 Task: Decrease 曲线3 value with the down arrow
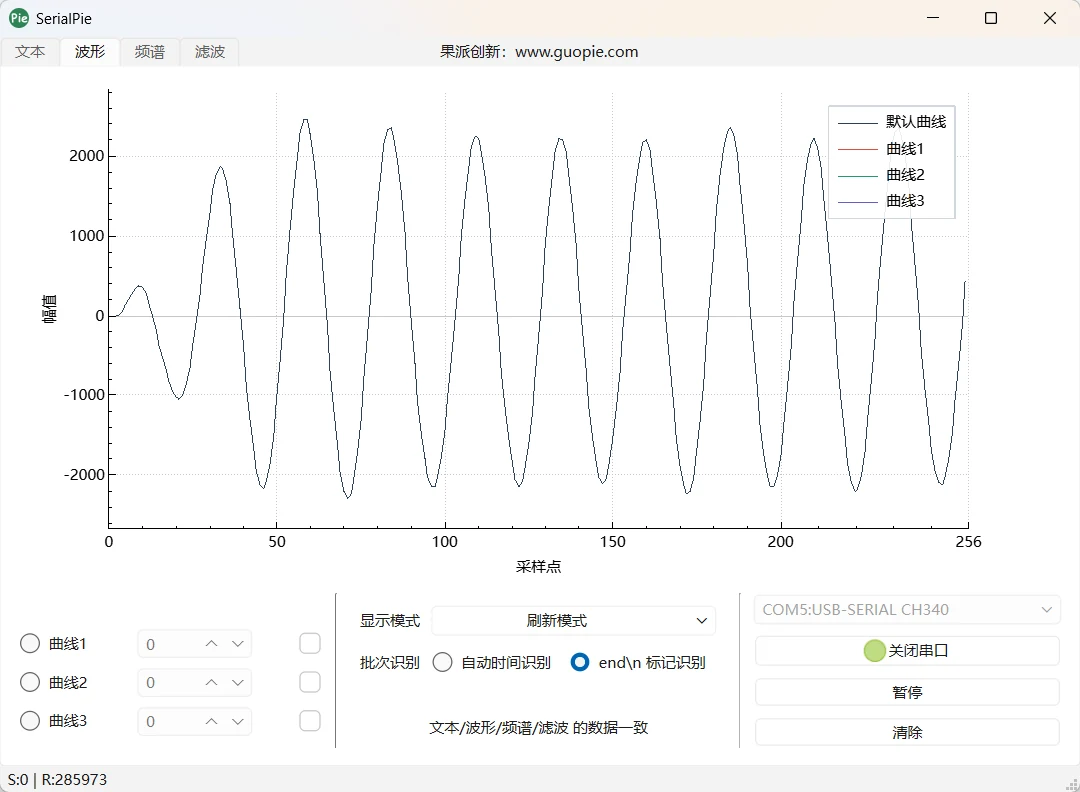(x=238, y=722)
